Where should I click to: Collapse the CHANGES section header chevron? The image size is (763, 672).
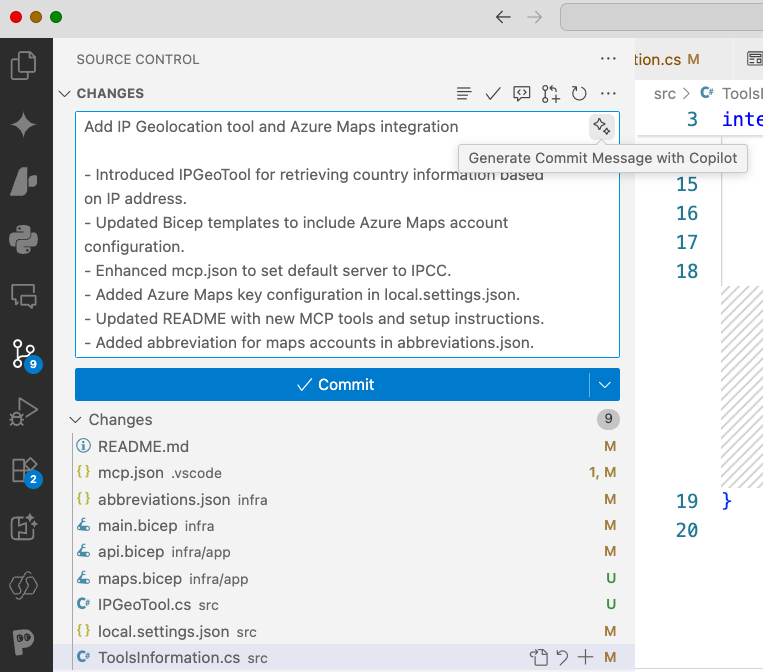tap(65, 93)
